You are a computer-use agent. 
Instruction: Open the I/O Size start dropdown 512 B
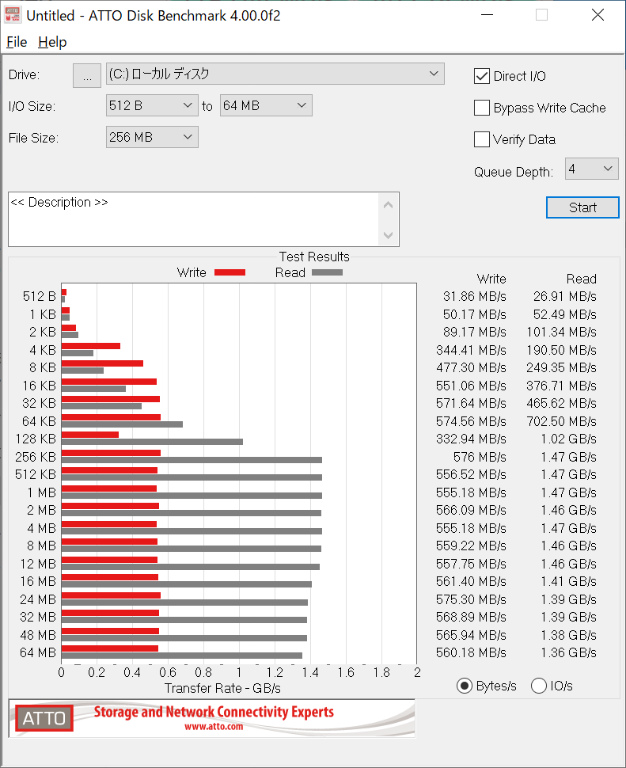(x=152, y=105)
